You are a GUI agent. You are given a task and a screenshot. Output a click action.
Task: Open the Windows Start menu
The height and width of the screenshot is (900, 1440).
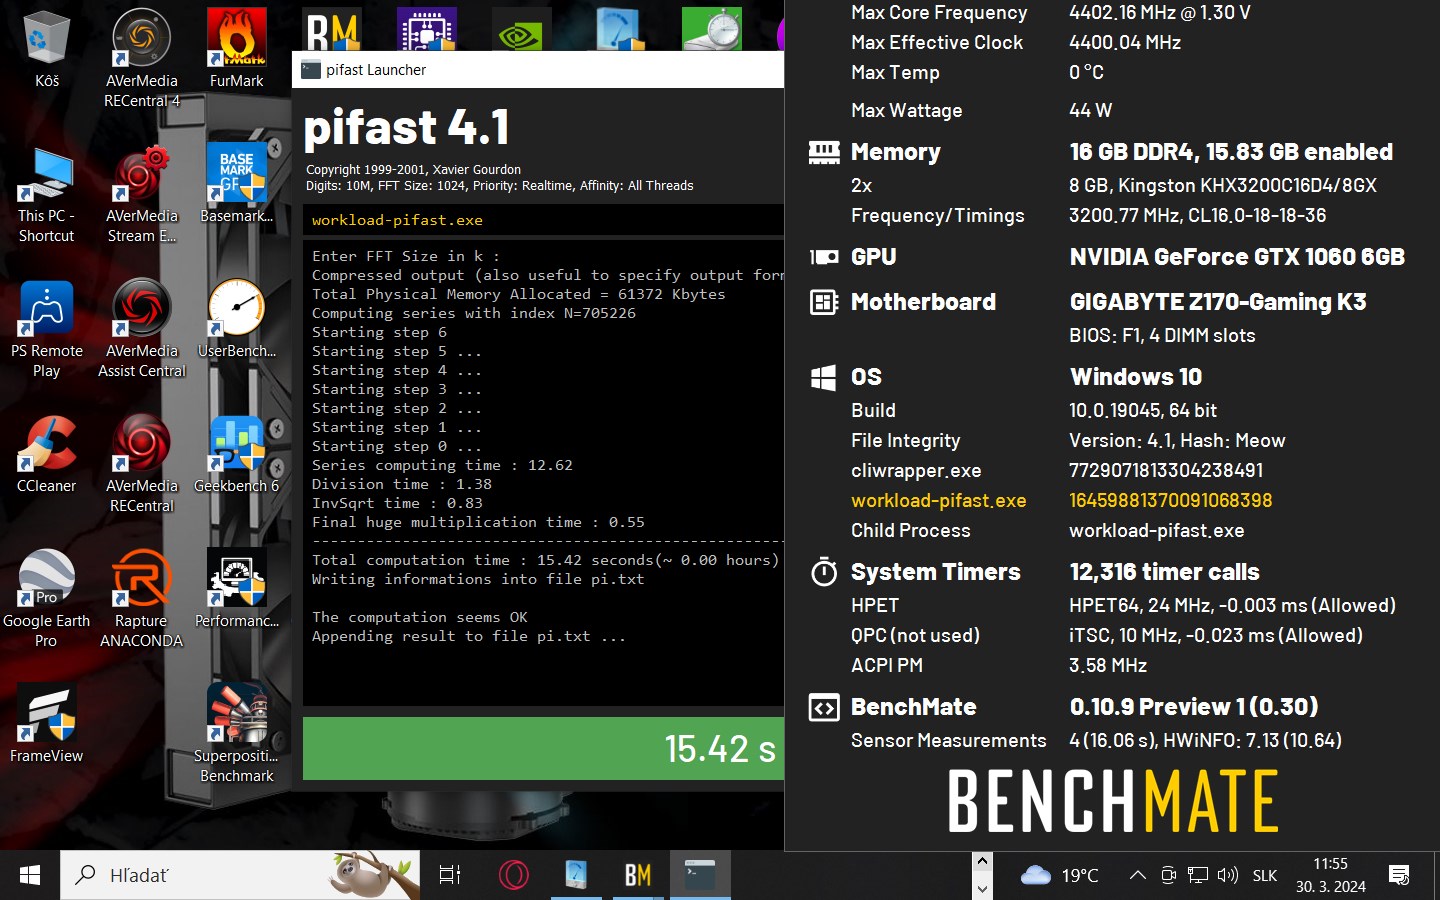tap(30, 875)
